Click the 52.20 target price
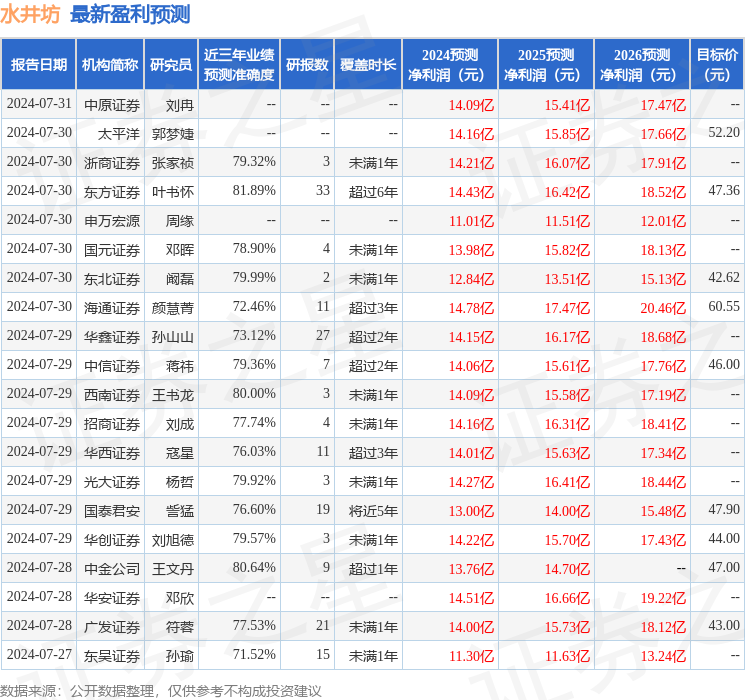The height and width of the screenshot is (700, 745). tap(724, 133)
